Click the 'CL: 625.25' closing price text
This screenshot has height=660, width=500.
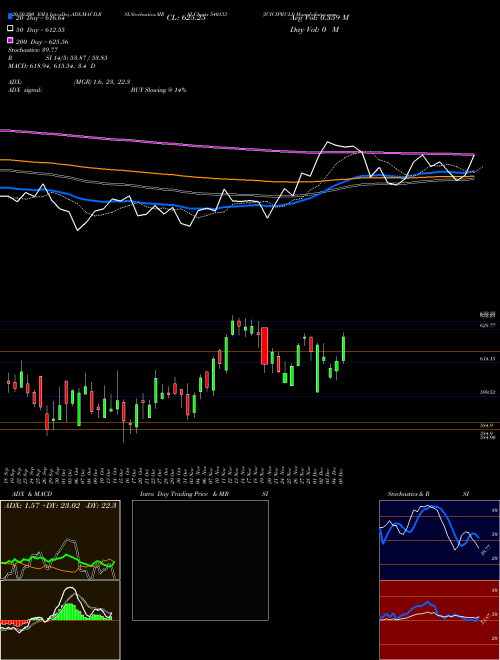[186, 18]
